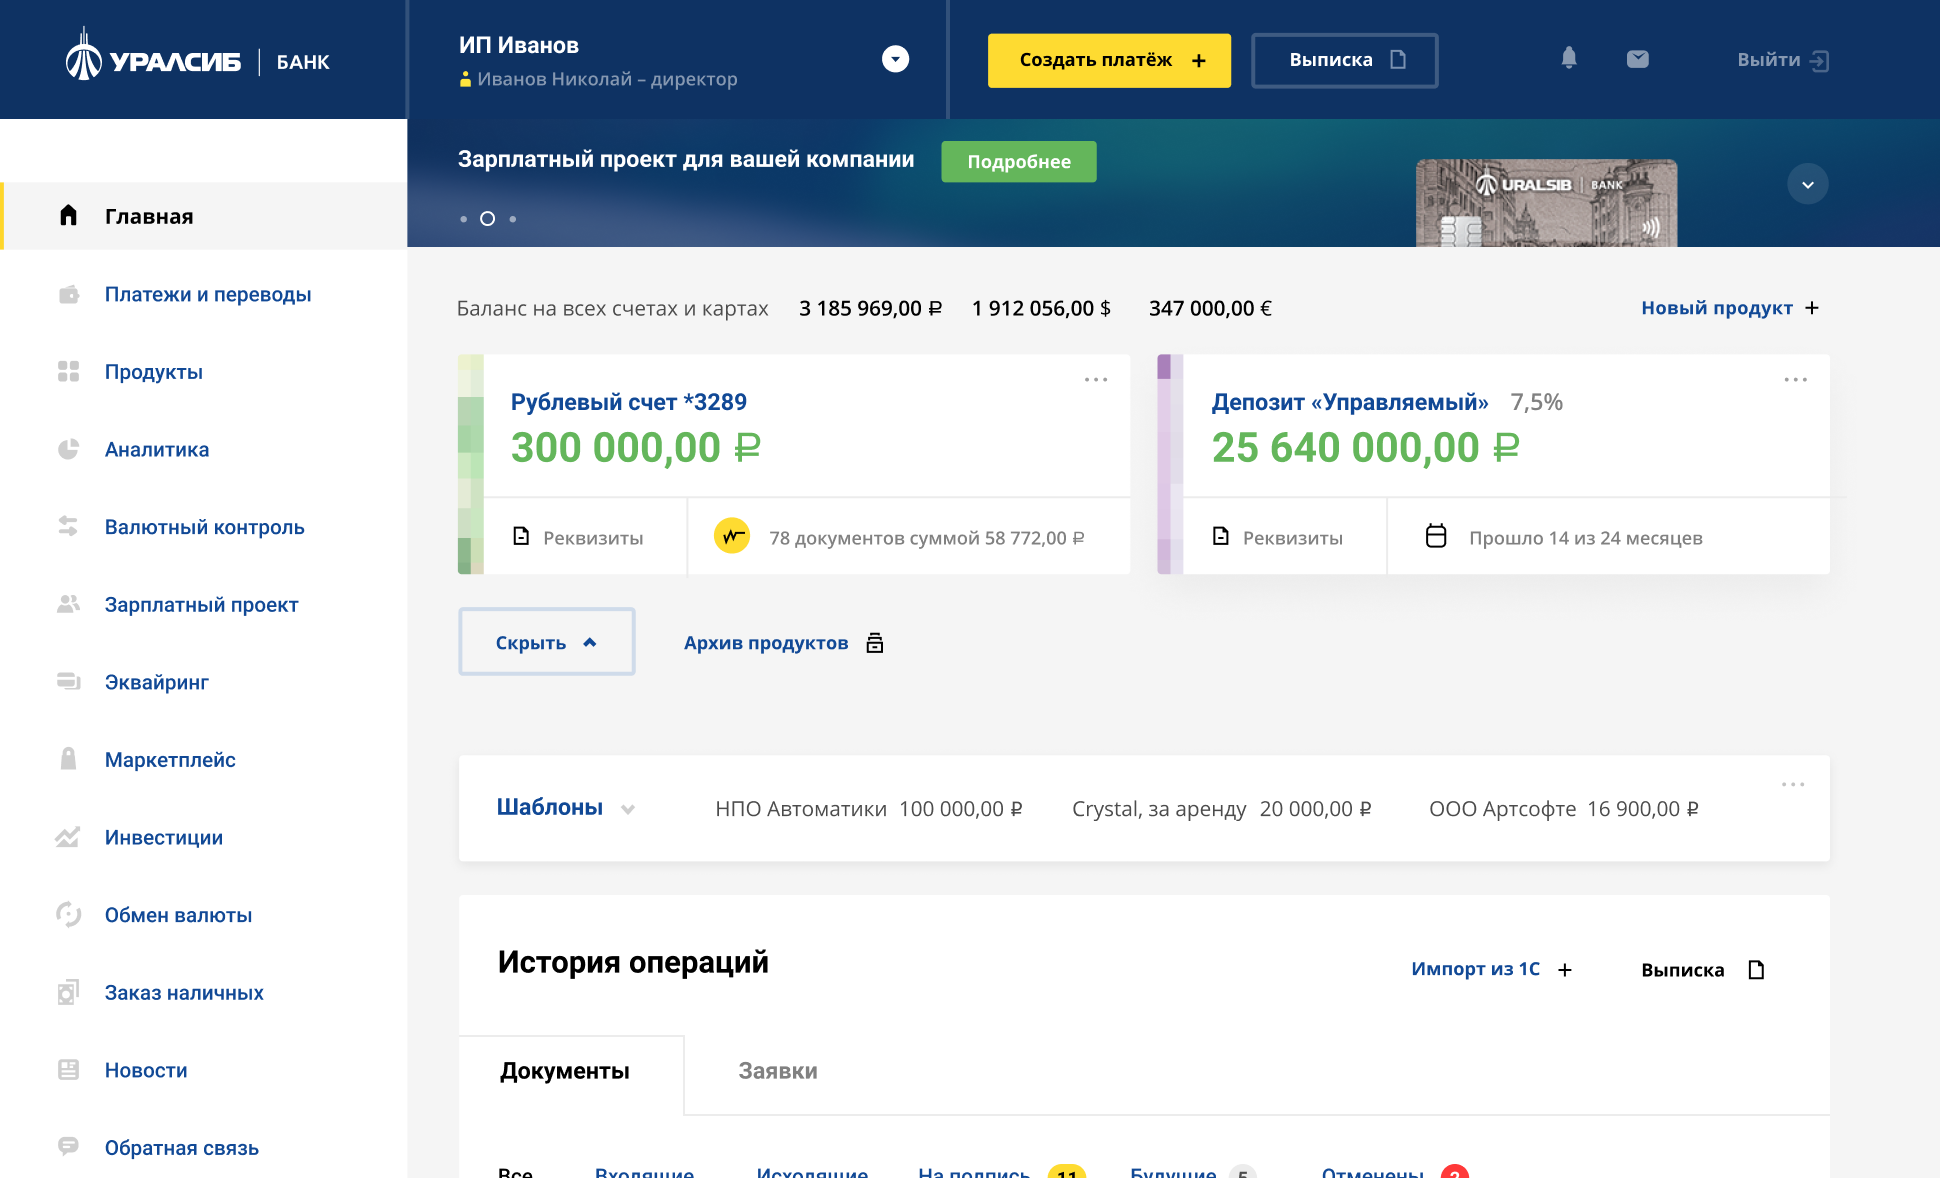Image resolution: width=1940 pixels, height=1178 pixels.
Task: Open Главная in the sidebar
Action: tap(204, 215)
